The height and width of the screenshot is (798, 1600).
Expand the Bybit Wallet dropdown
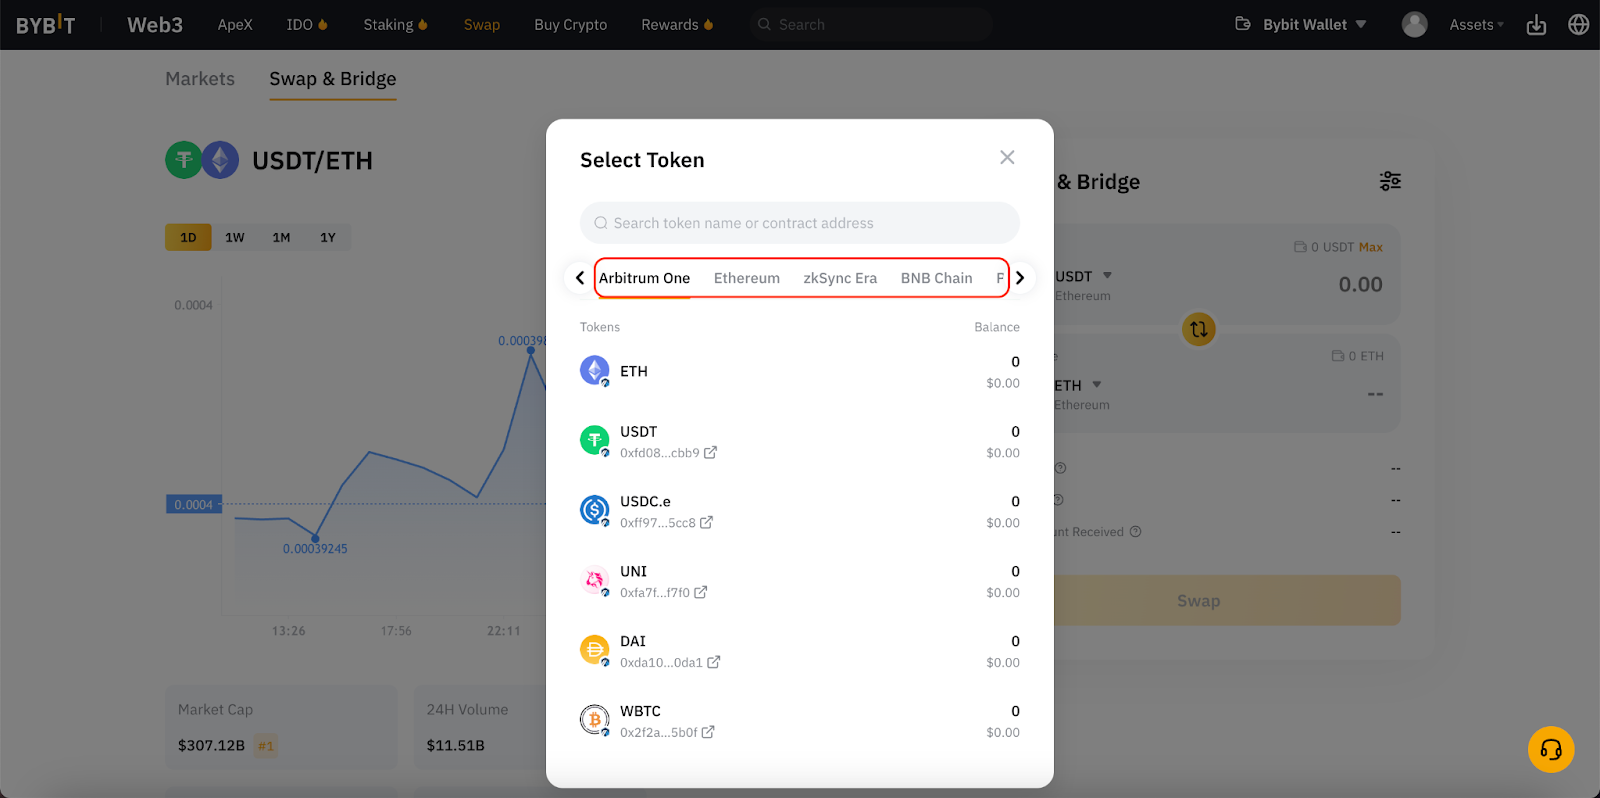tap(1301, 24)
